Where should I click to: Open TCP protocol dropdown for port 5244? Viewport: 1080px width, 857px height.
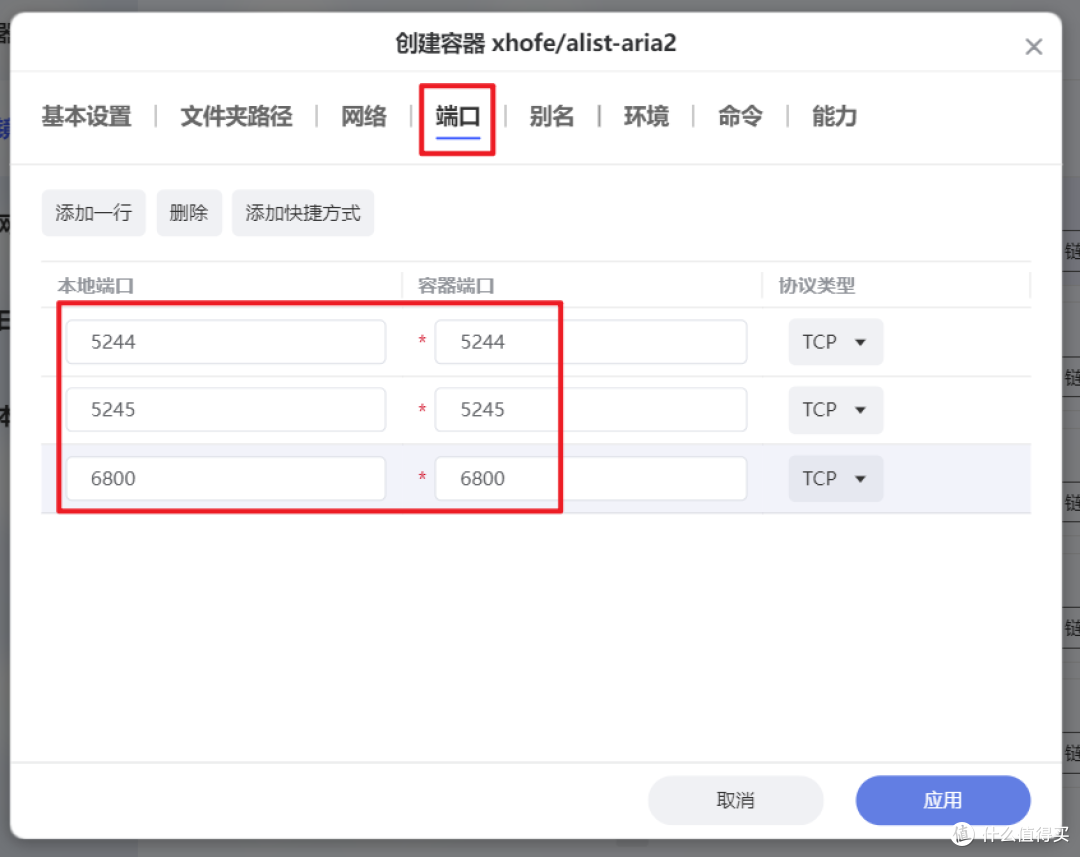pyautogui.click(x=835, y=342)
